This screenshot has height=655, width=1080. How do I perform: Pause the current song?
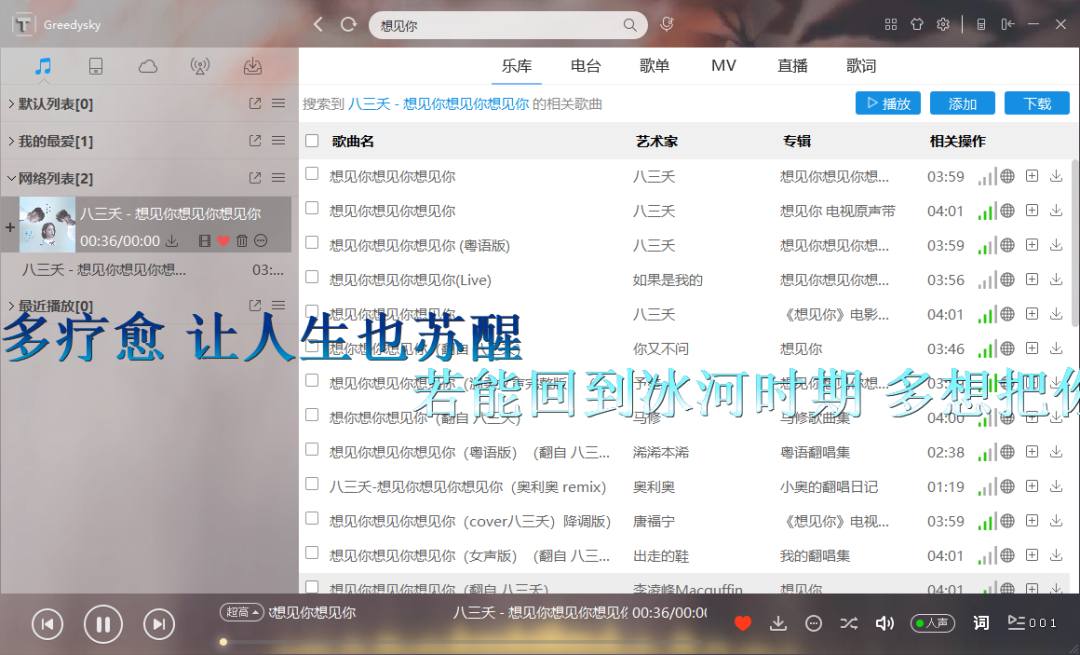(103, 624)
